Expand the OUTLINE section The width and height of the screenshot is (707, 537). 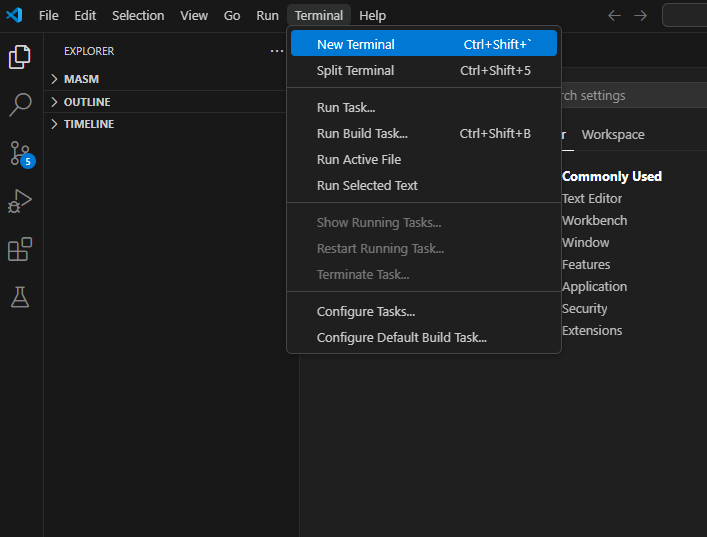click(x=165, y=102)
